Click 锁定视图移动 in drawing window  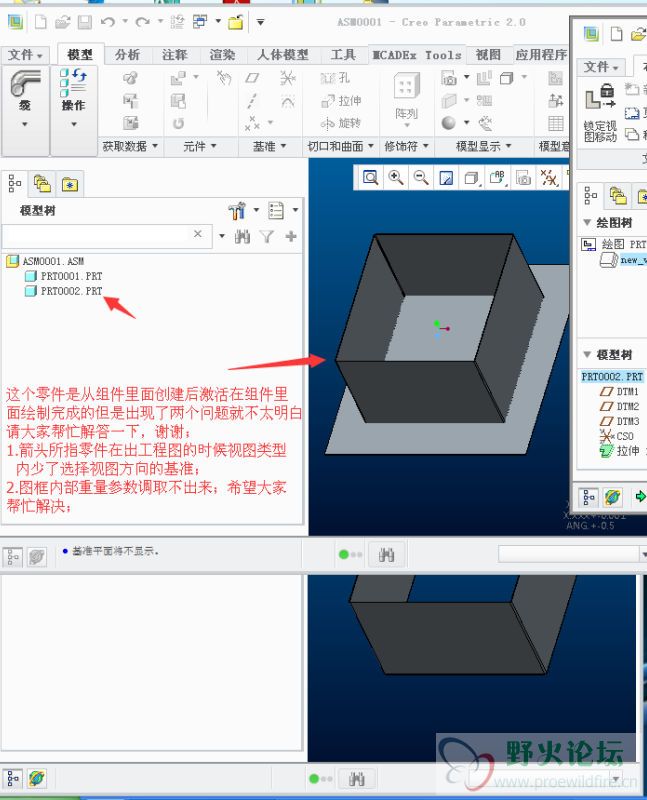[600, 113]
